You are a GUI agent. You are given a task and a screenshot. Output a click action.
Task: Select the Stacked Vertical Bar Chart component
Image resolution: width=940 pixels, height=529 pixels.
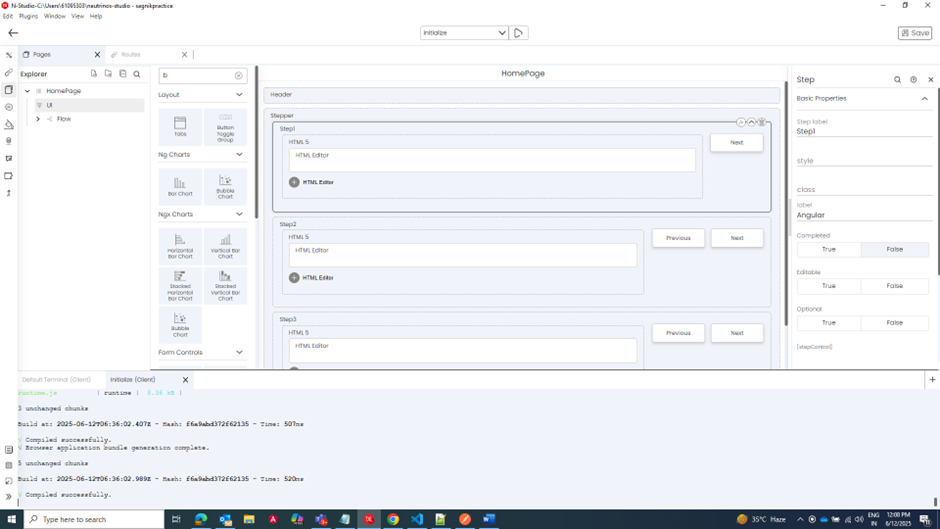(x=225, y=285)
